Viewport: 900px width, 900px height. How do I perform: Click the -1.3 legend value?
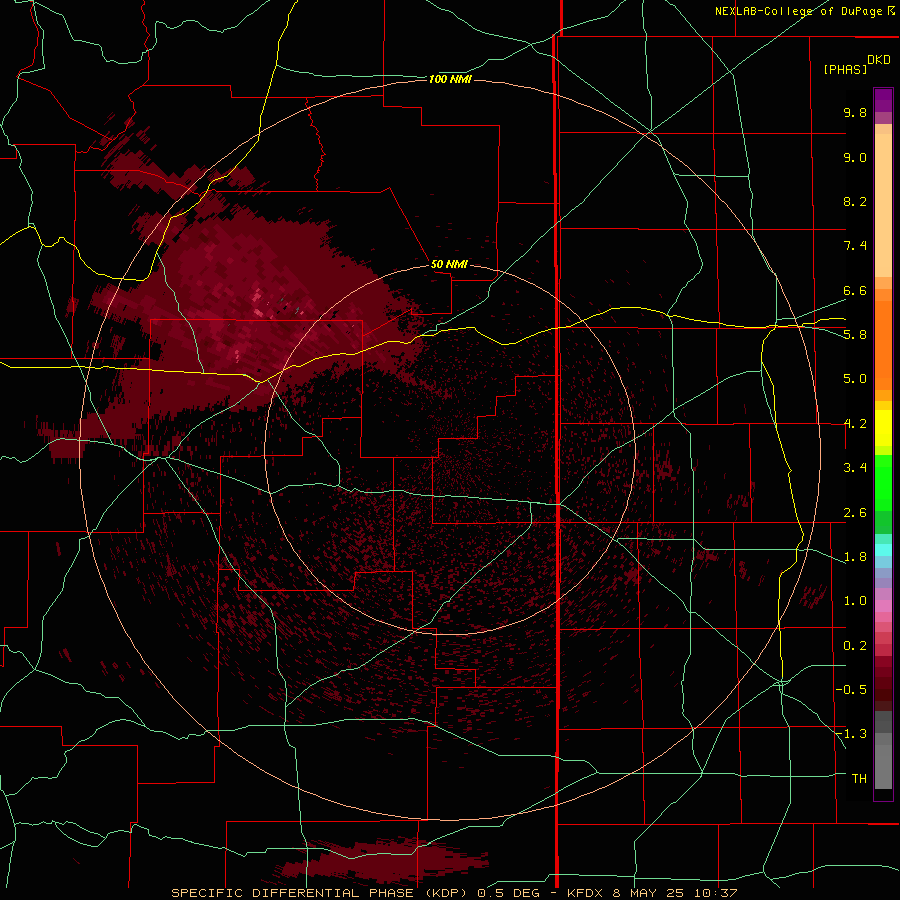point(851,734)
